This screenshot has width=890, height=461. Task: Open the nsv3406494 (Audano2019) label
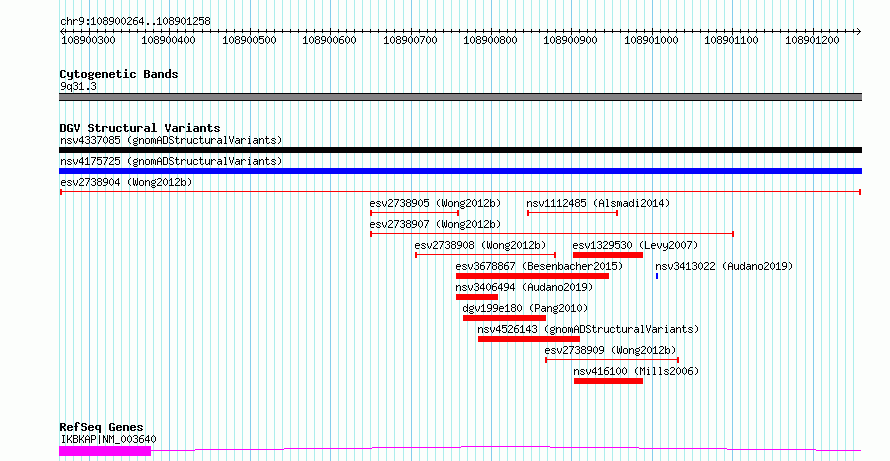tap(524, 287)
